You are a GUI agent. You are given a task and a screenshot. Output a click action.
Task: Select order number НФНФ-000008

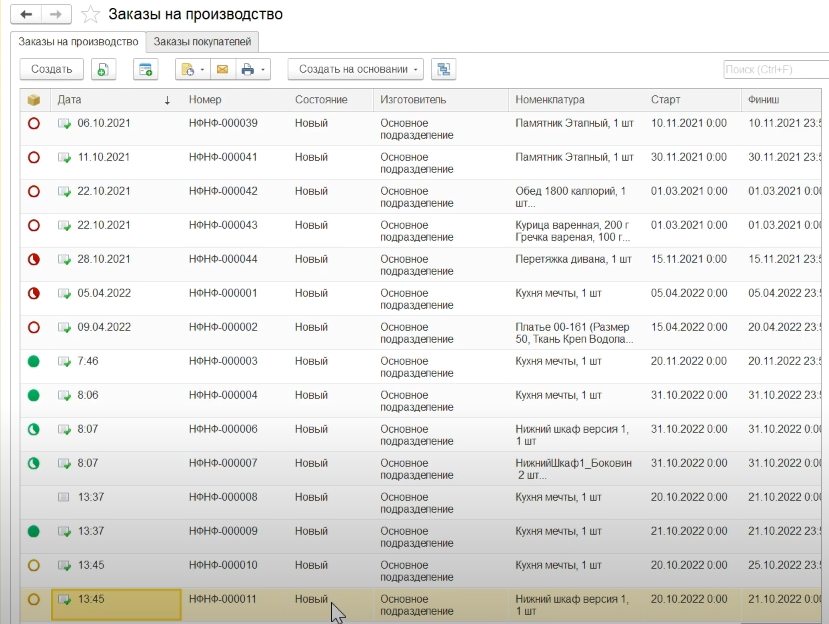(223, 497)
